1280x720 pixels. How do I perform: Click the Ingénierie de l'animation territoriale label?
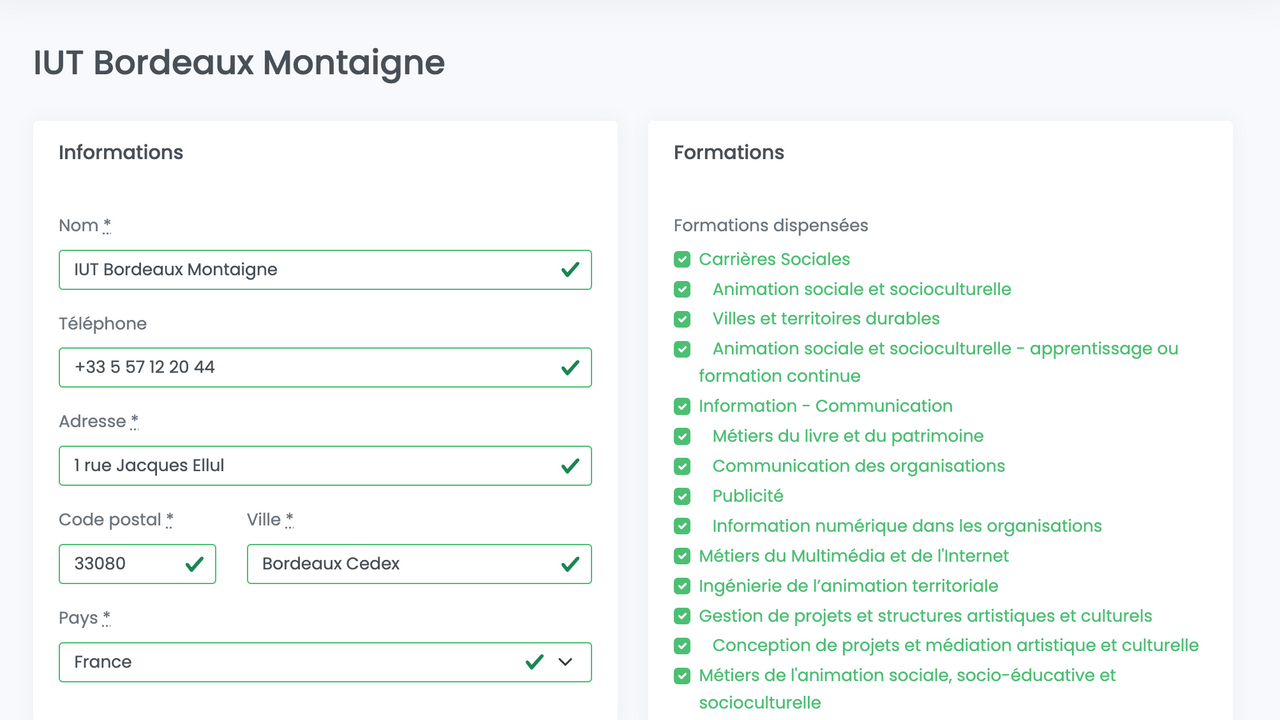848,586
